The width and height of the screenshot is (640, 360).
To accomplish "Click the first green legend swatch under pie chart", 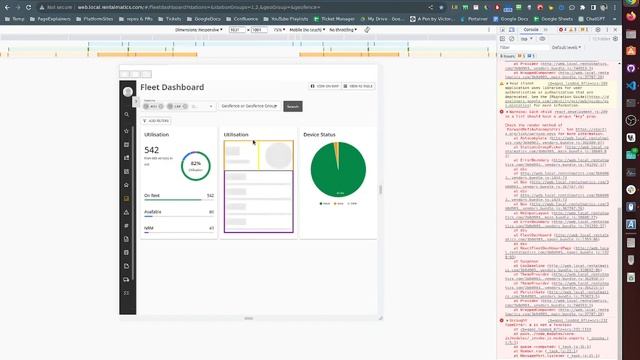I will click(x=321, y=203).
